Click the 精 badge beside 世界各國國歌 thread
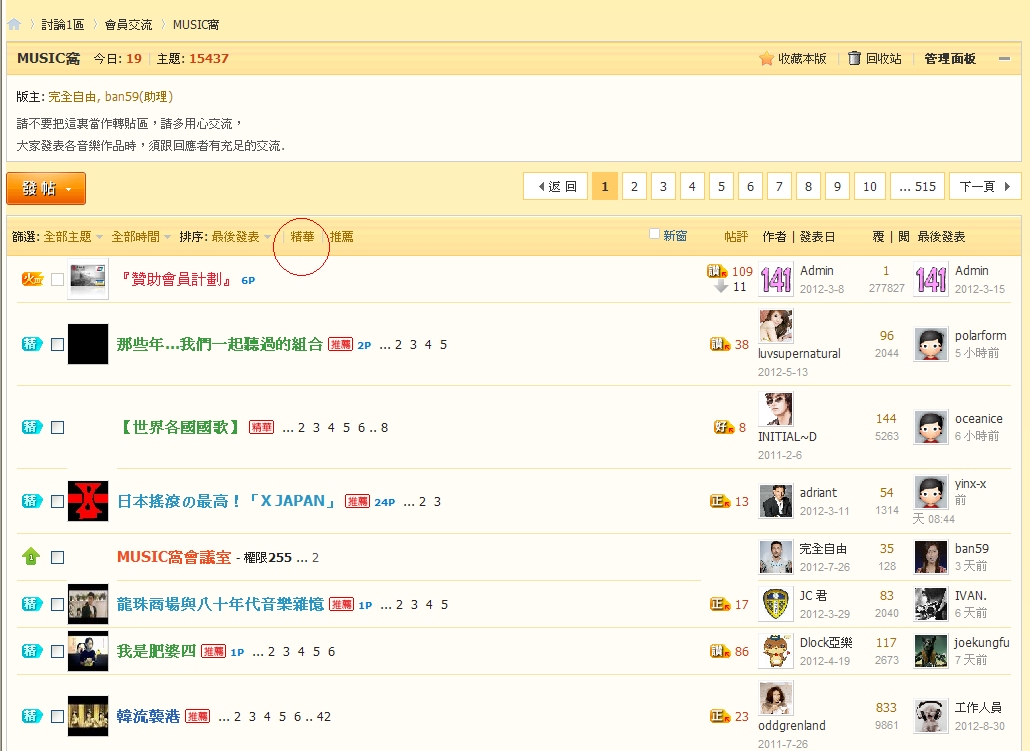 point(32,427)
